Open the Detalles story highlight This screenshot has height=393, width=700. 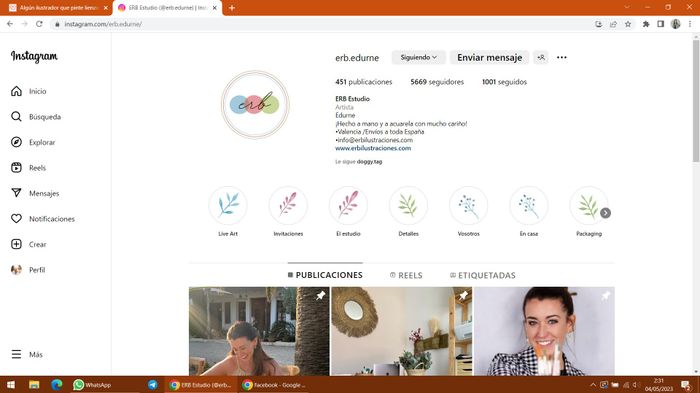coord(408,205)
